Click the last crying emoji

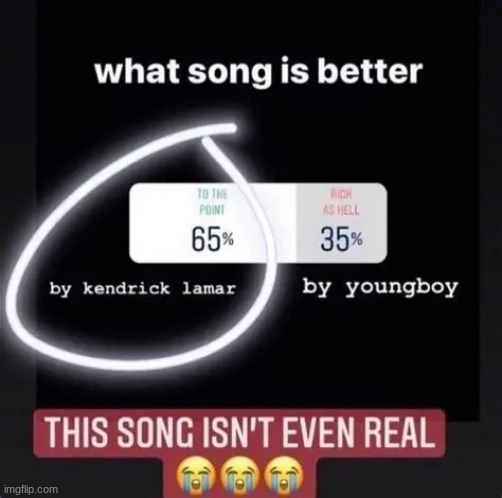(284, 476)
